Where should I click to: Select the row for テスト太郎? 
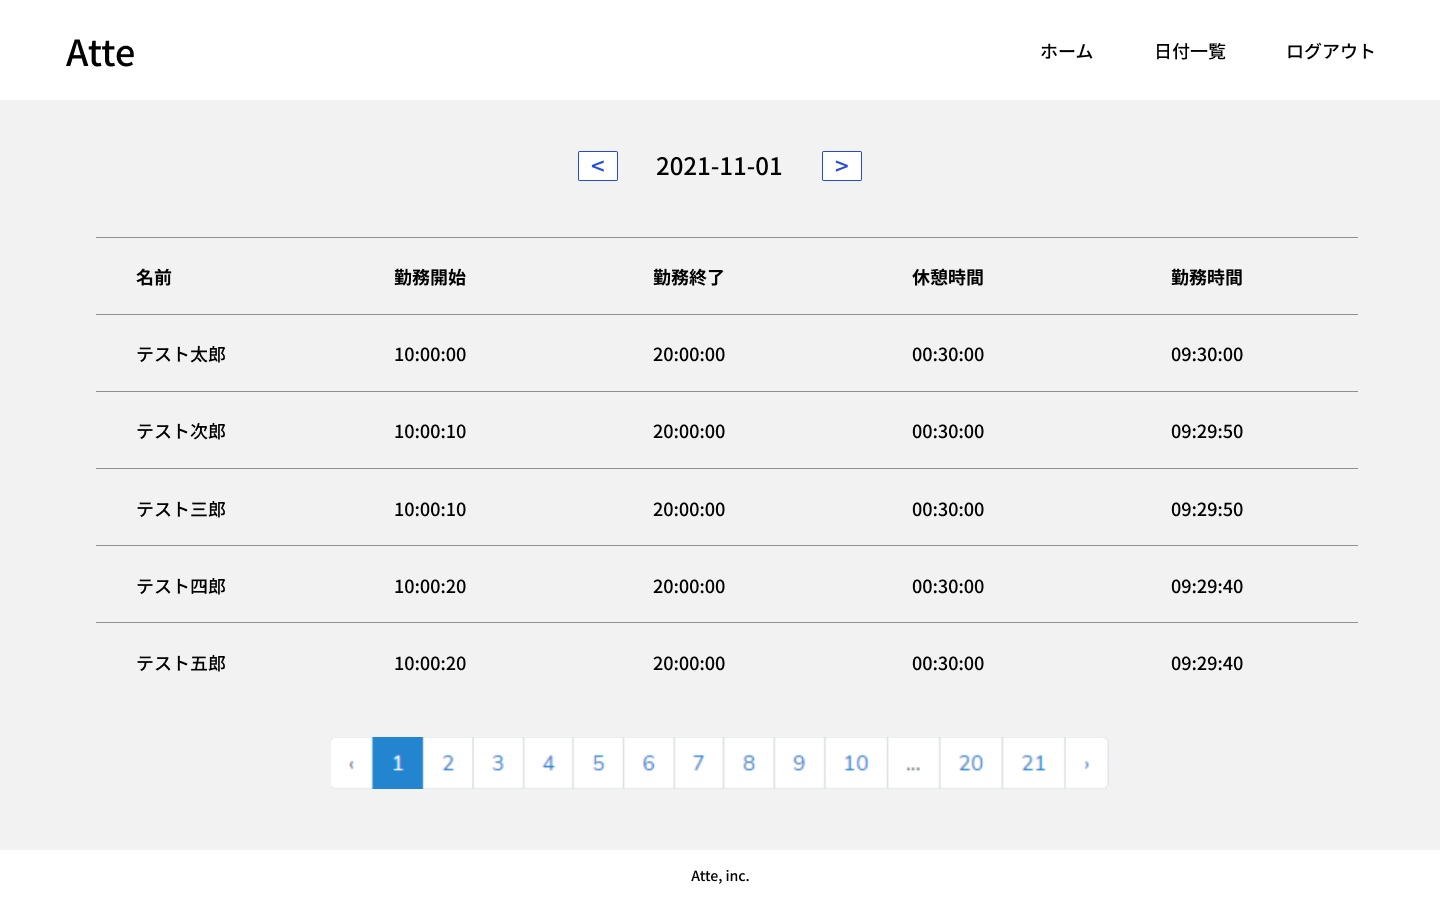click(x=181, y=354)
